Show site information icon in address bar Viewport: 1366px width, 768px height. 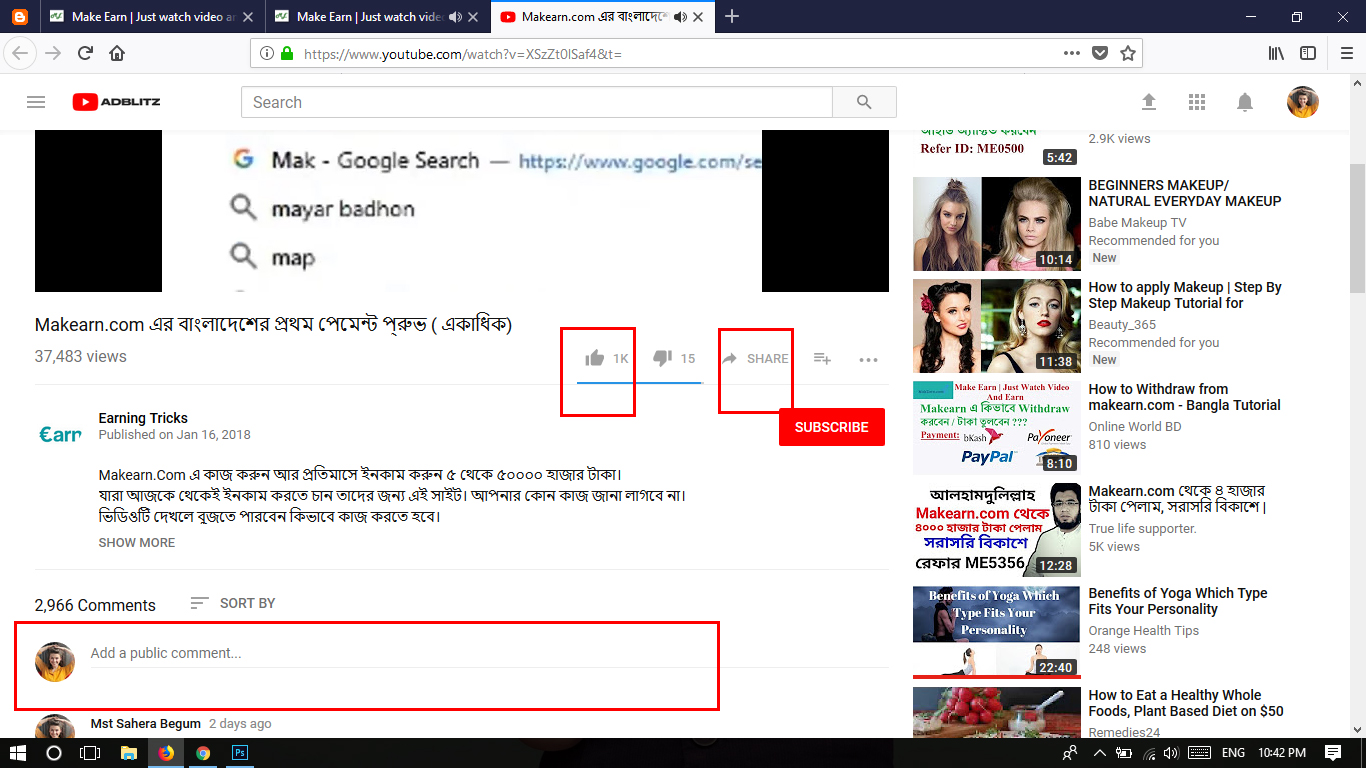click(267, 53)
